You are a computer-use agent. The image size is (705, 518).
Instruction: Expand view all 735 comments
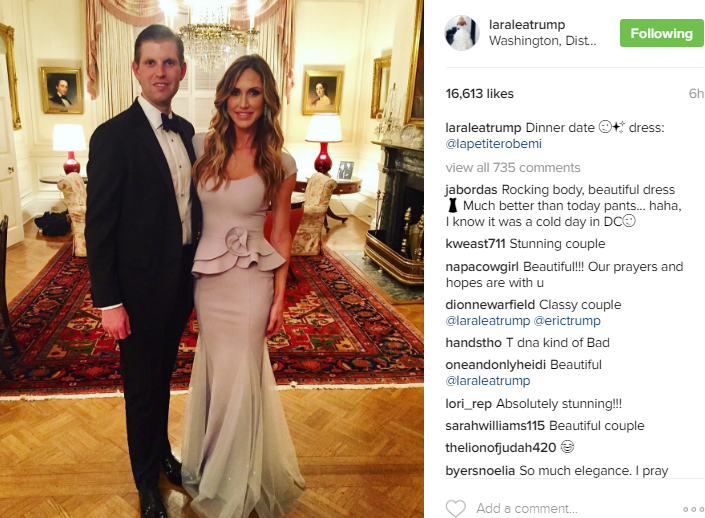513,168
